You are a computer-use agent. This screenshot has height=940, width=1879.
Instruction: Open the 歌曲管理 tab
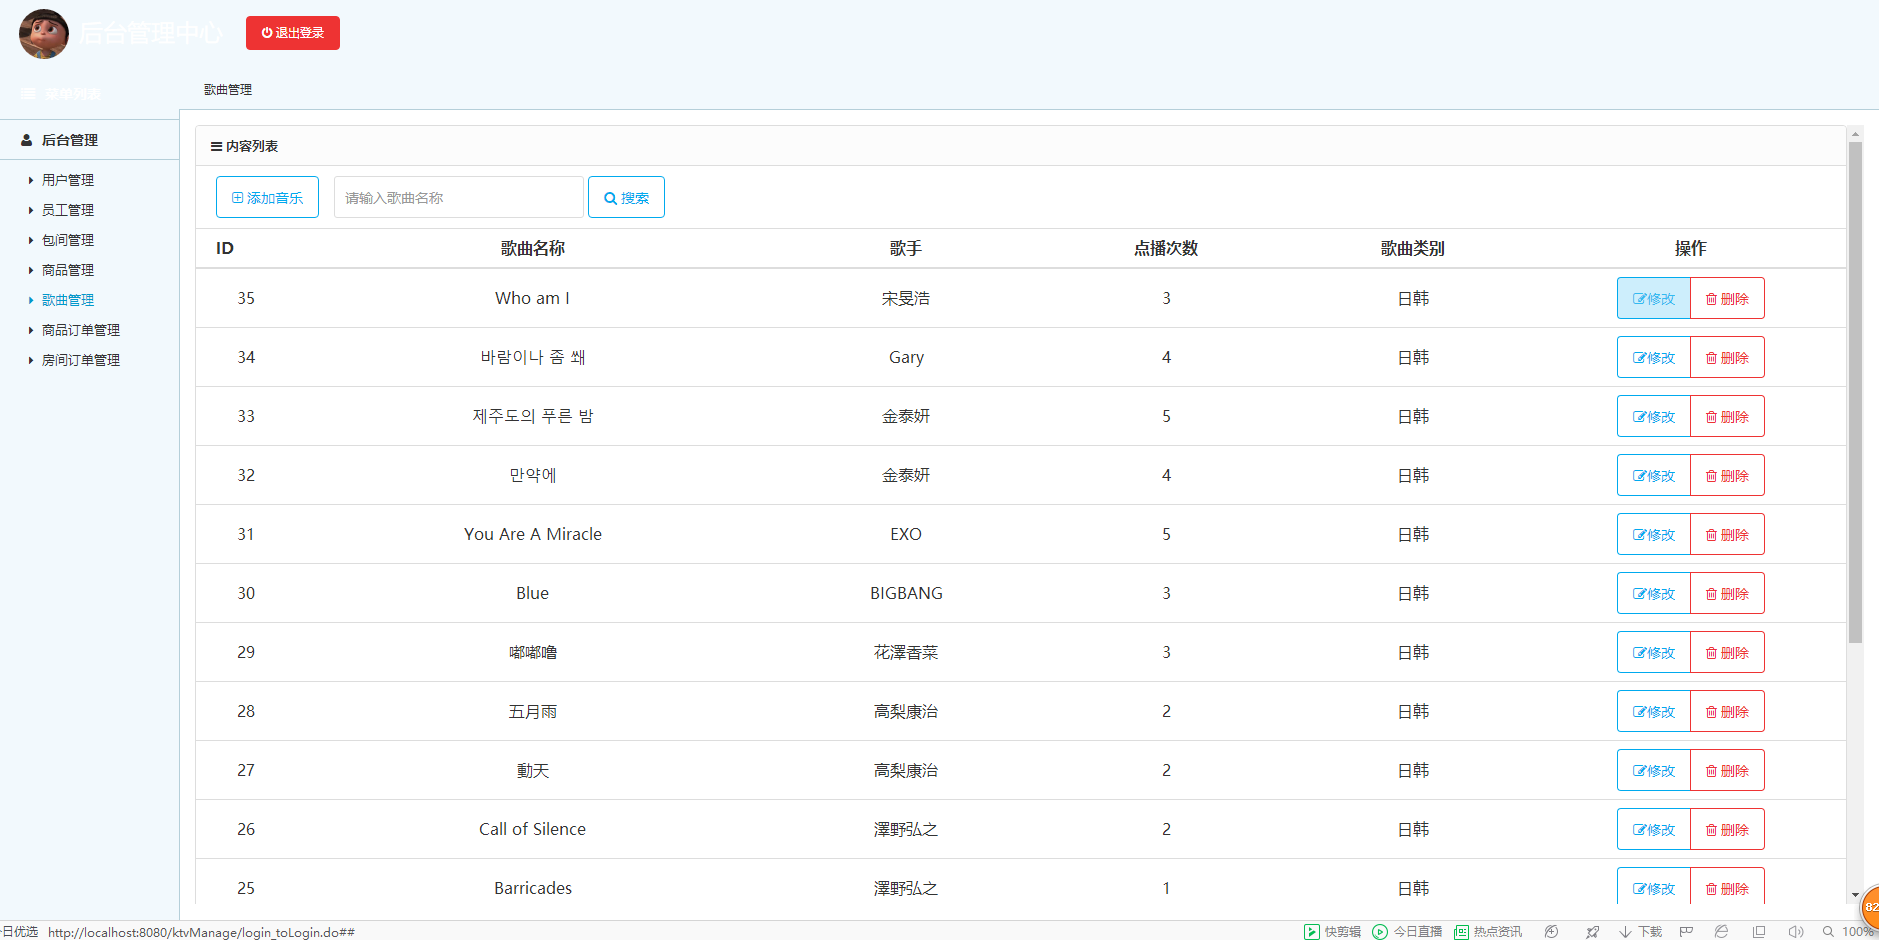pyautogui.click(x=228, y=90)
